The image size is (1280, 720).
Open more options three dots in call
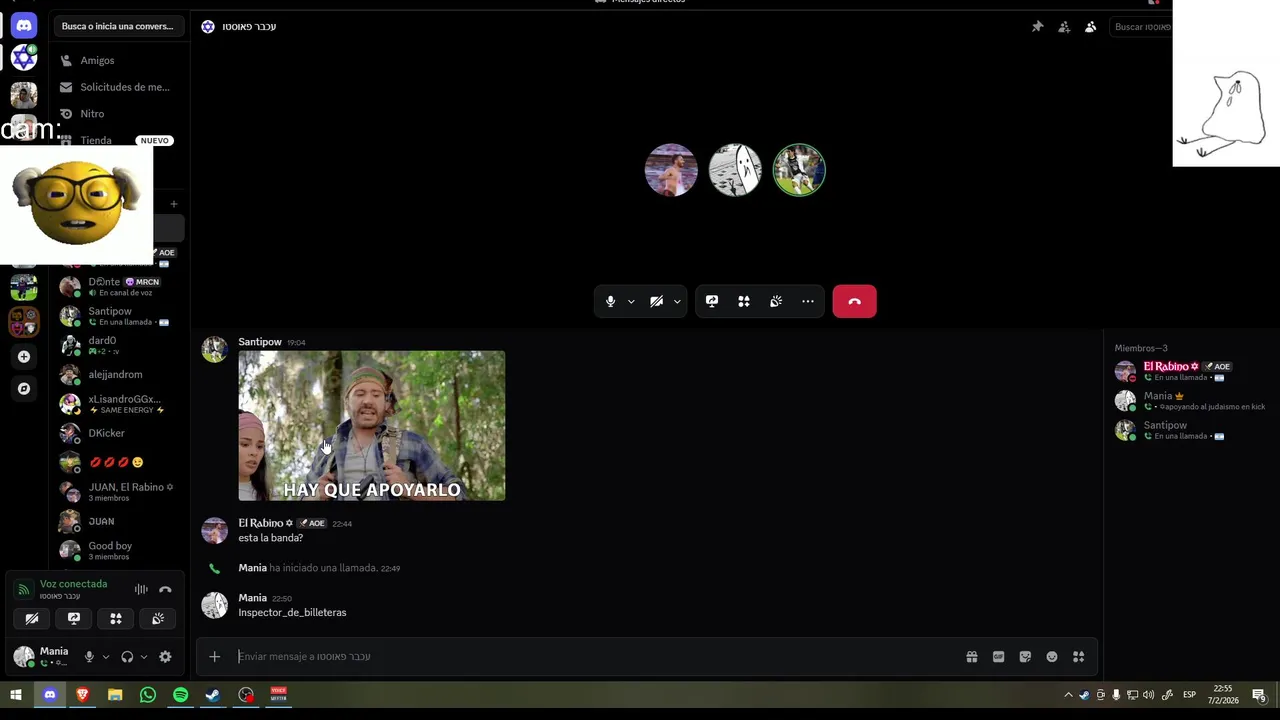click(808, 301)
